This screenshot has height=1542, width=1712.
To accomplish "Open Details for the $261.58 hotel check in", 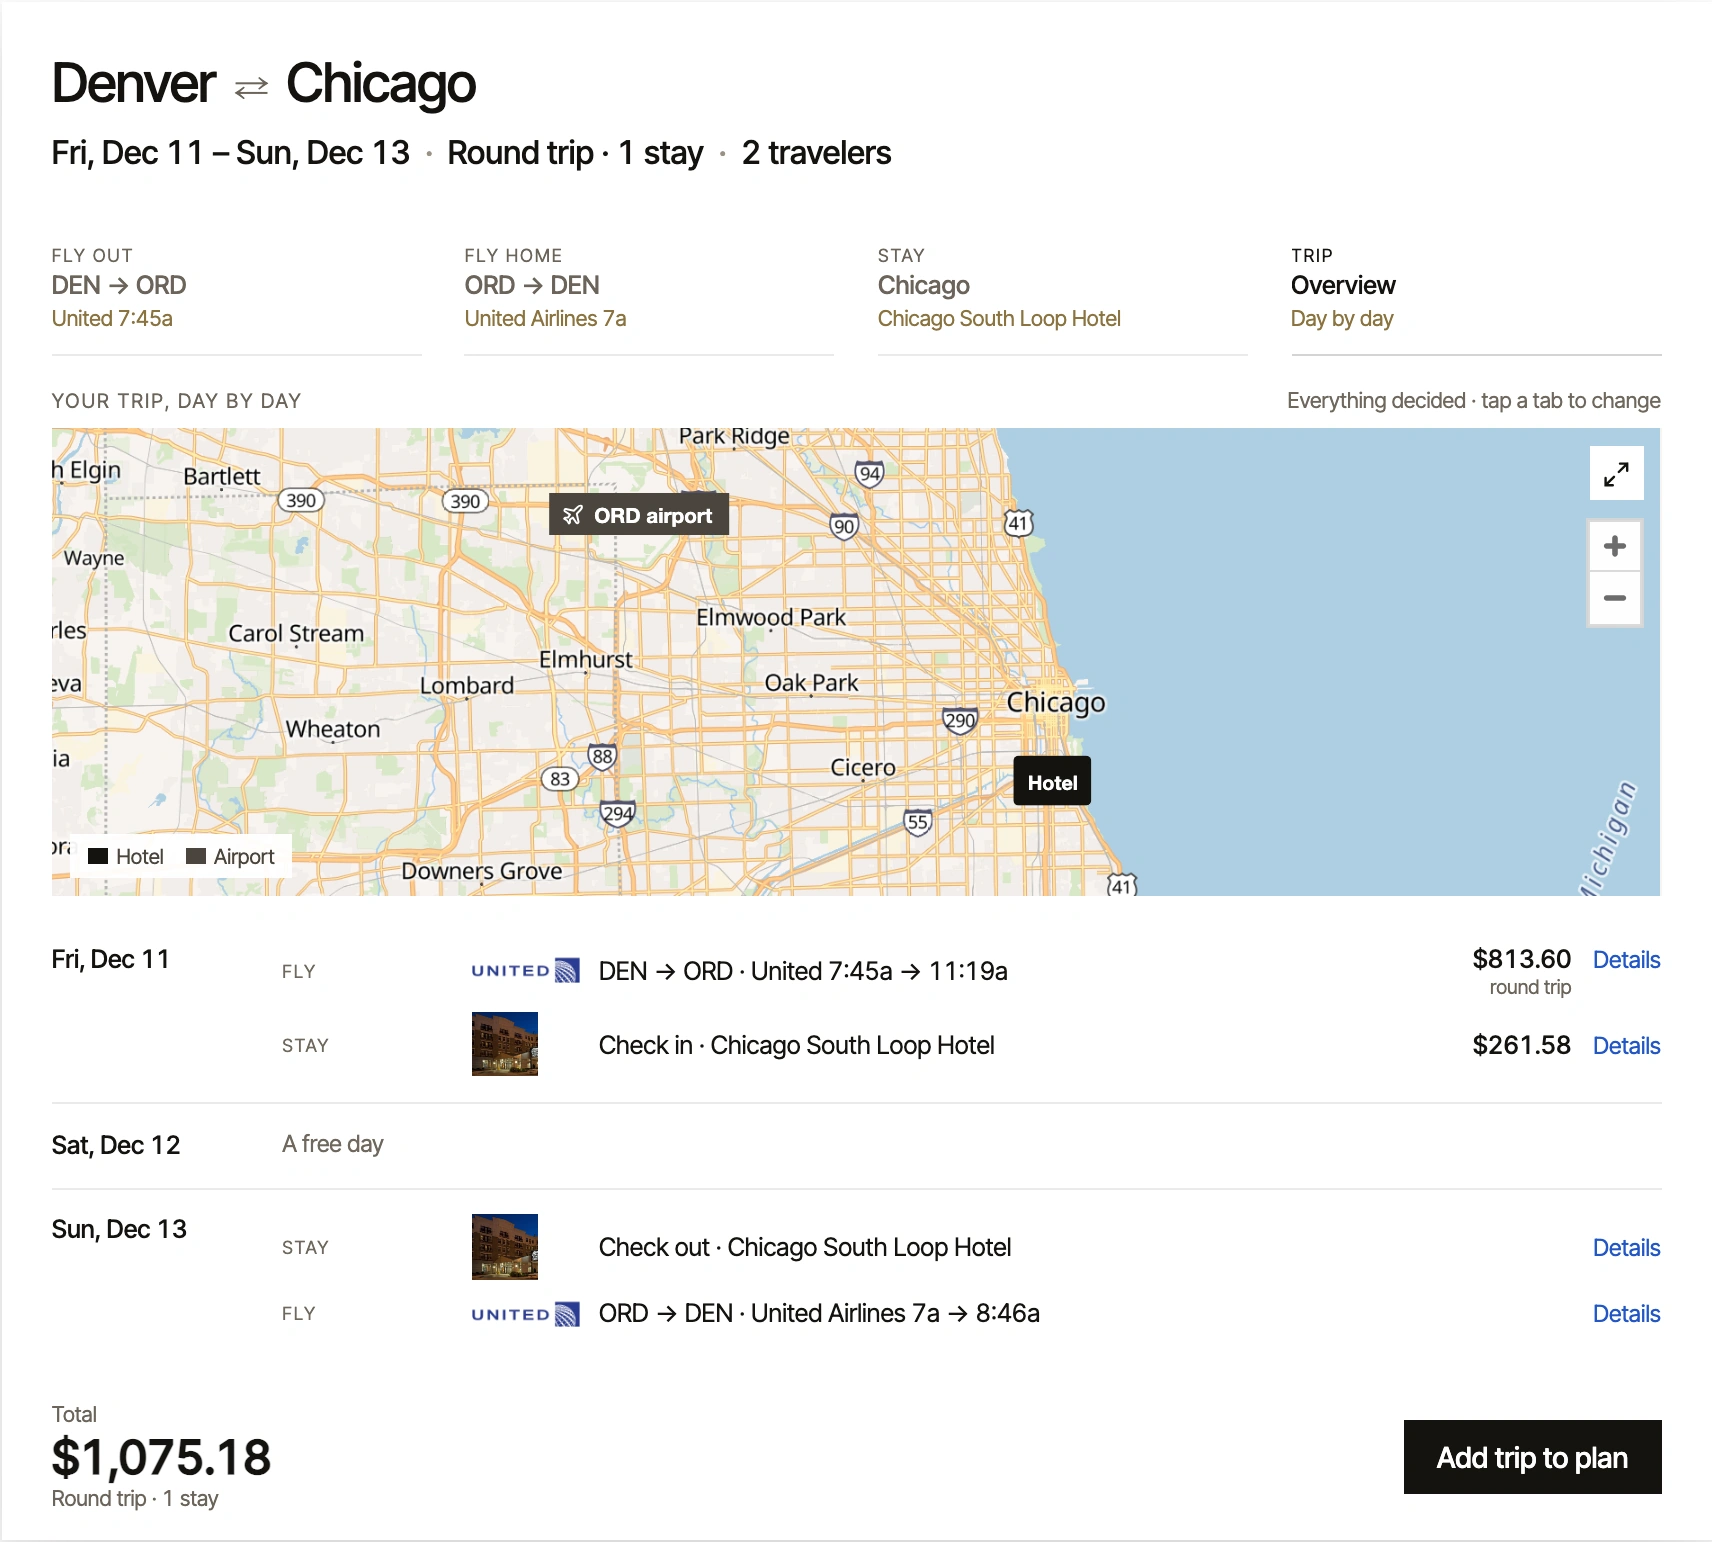I will pos(1626,1046).
